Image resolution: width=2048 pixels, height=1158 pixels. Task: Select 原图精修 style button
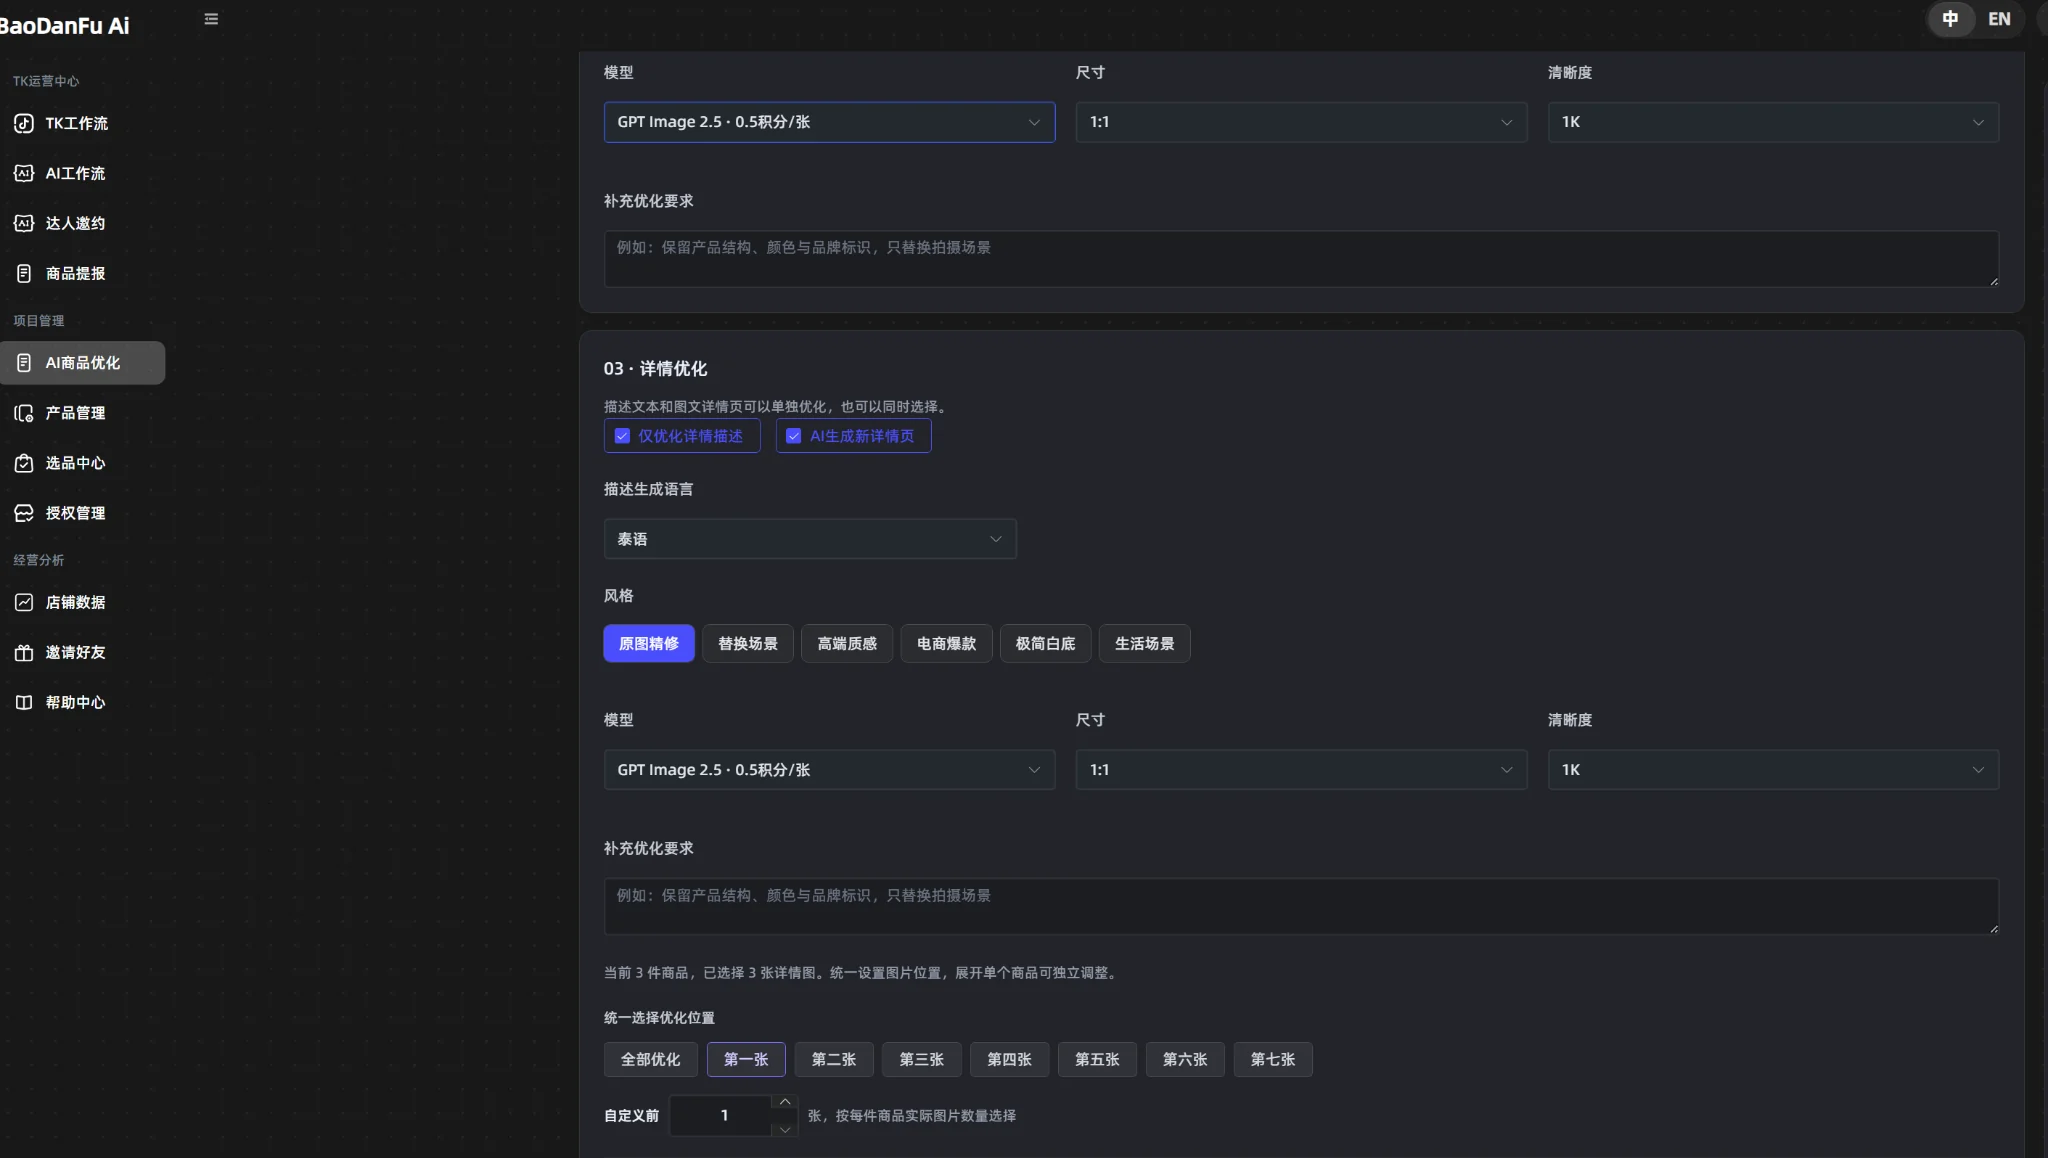tap(649, 644)
